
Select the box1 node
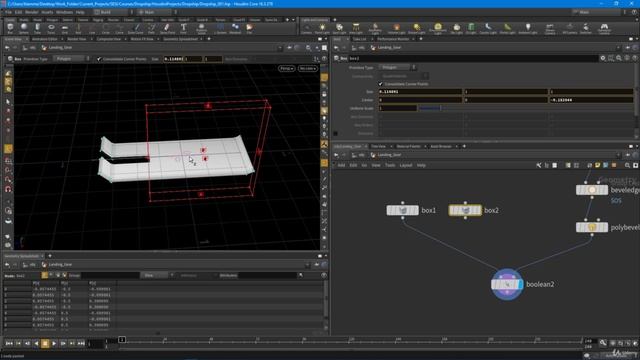(402, 210)
